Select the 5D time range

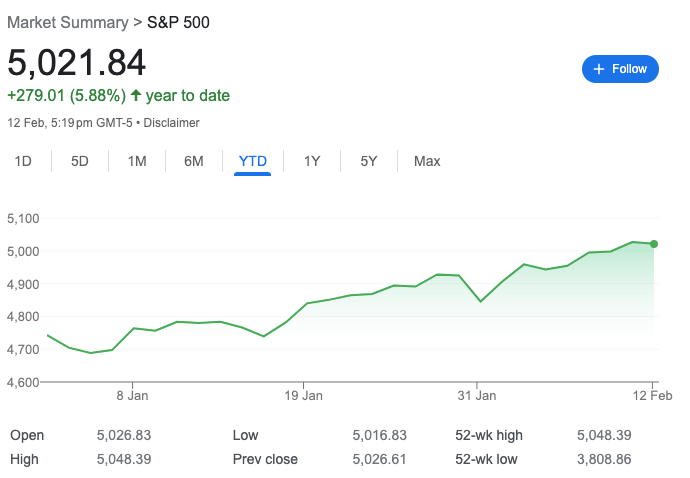[80, 161]
